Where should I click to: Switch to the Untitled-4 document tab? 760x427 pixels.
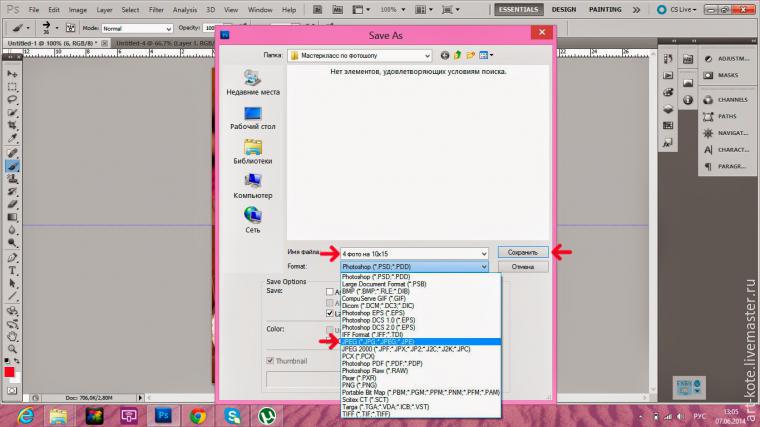click(164, 43)
